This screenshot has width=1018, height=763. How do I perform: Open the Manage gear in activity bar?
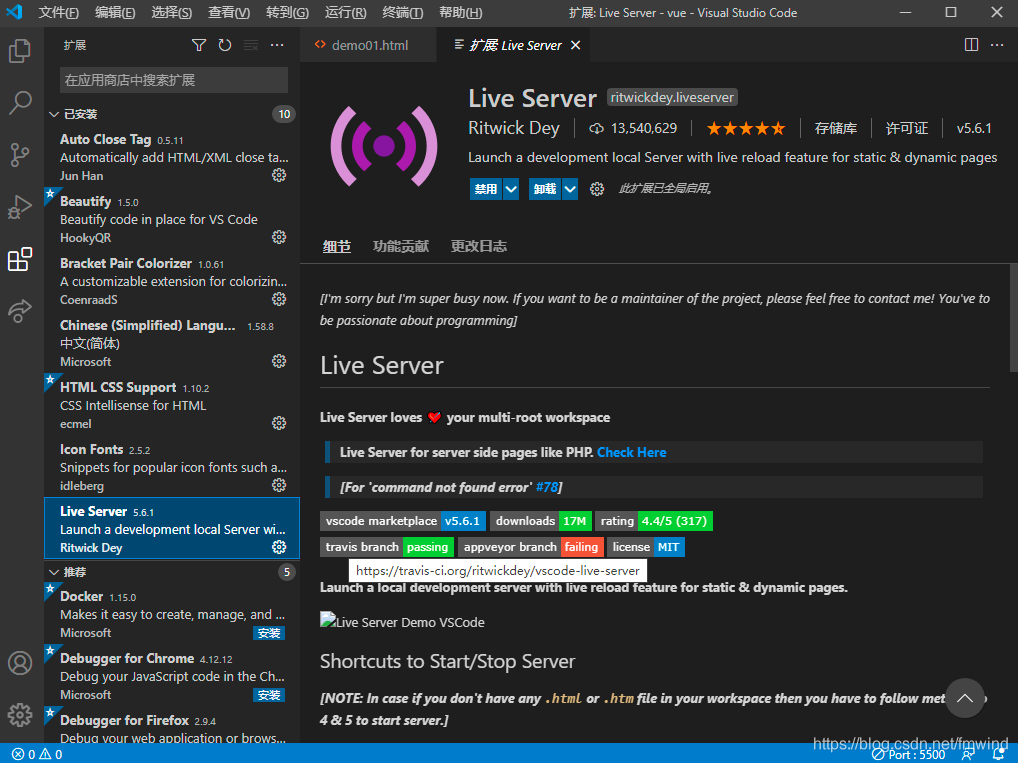coord(20,714)
